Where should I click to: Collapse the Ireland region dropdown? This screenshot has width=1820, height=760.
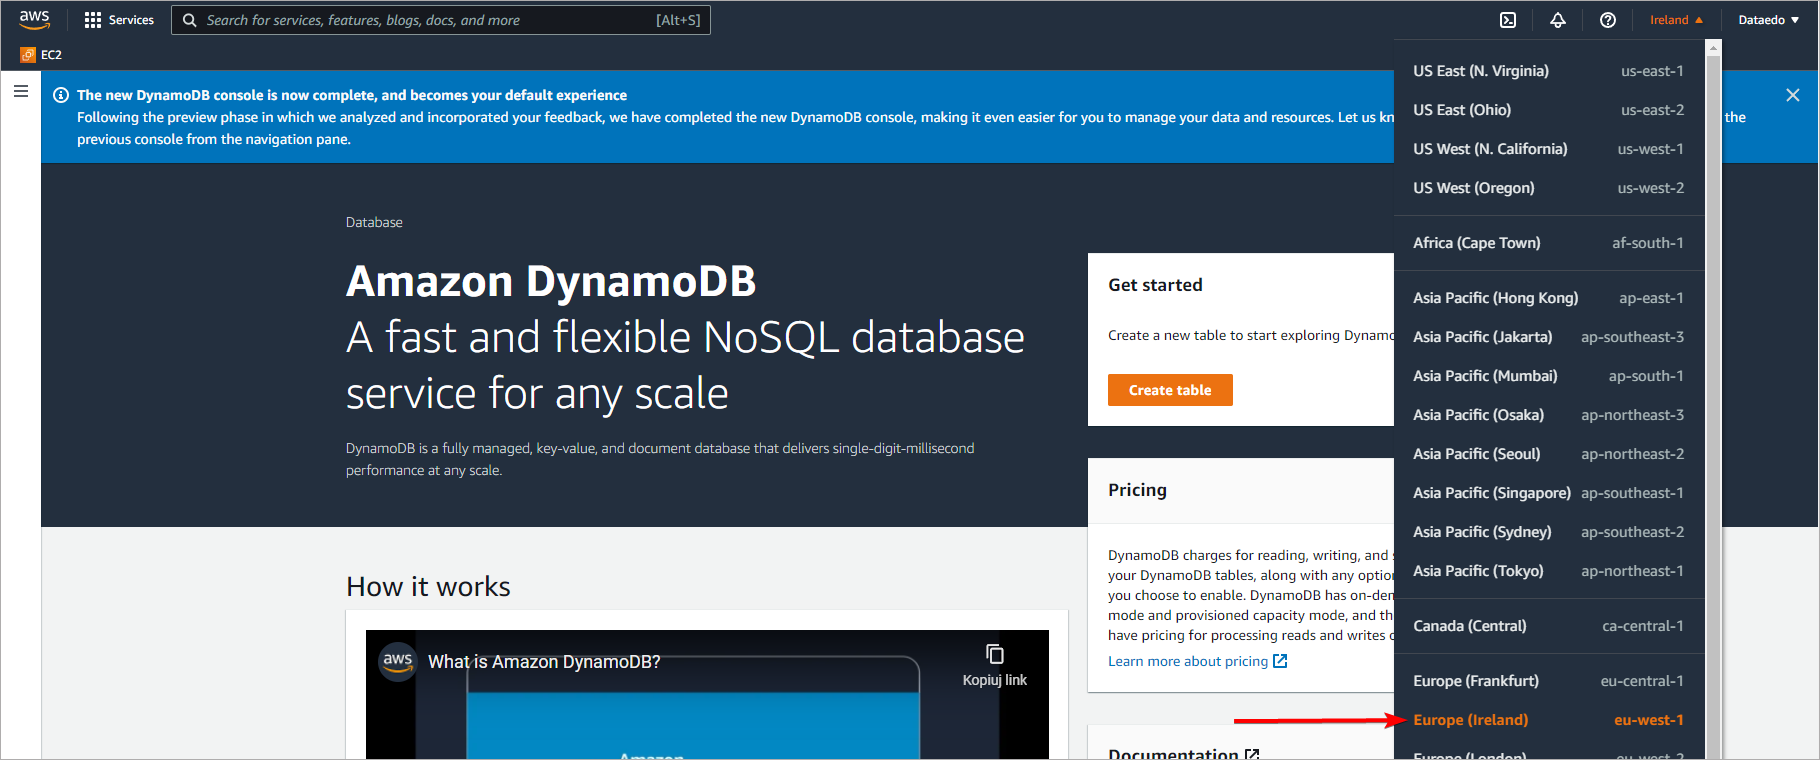pos(1676,20)
